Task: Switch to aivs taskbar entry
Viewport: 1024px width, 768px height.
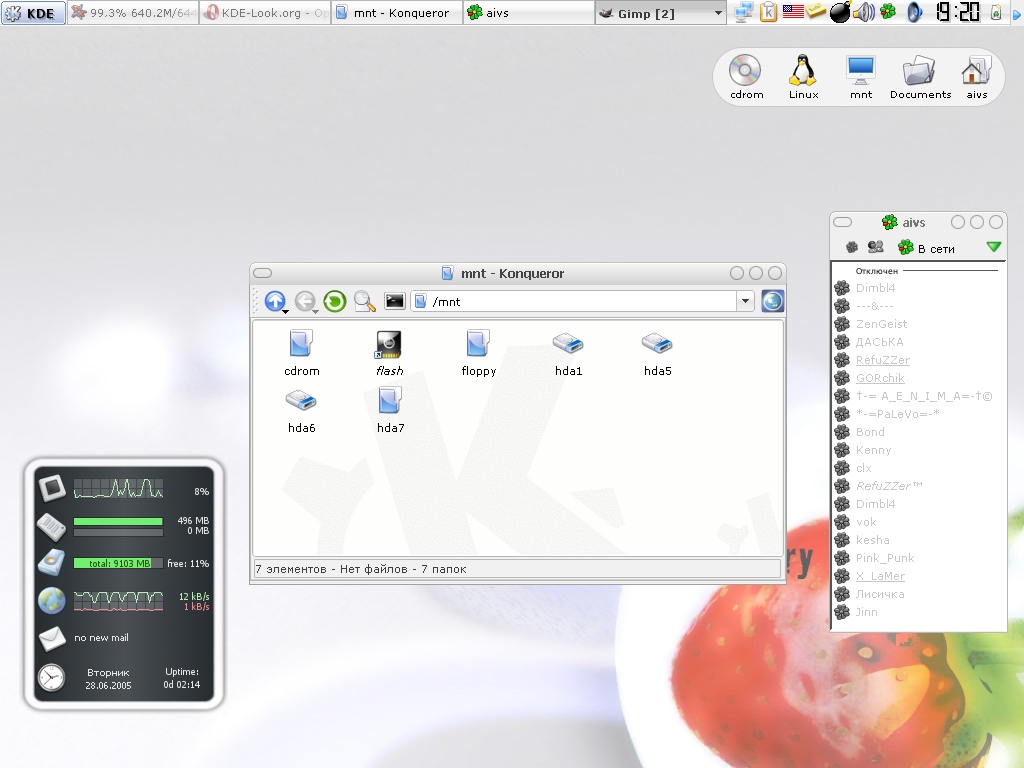Action: click(x=530, y=13)
